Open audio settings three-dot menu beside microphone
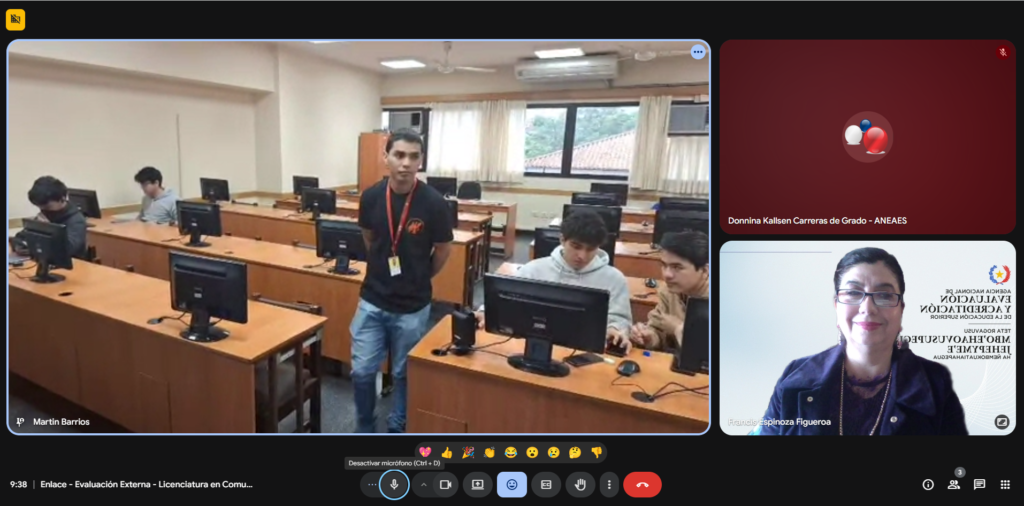 click(372, 485)
